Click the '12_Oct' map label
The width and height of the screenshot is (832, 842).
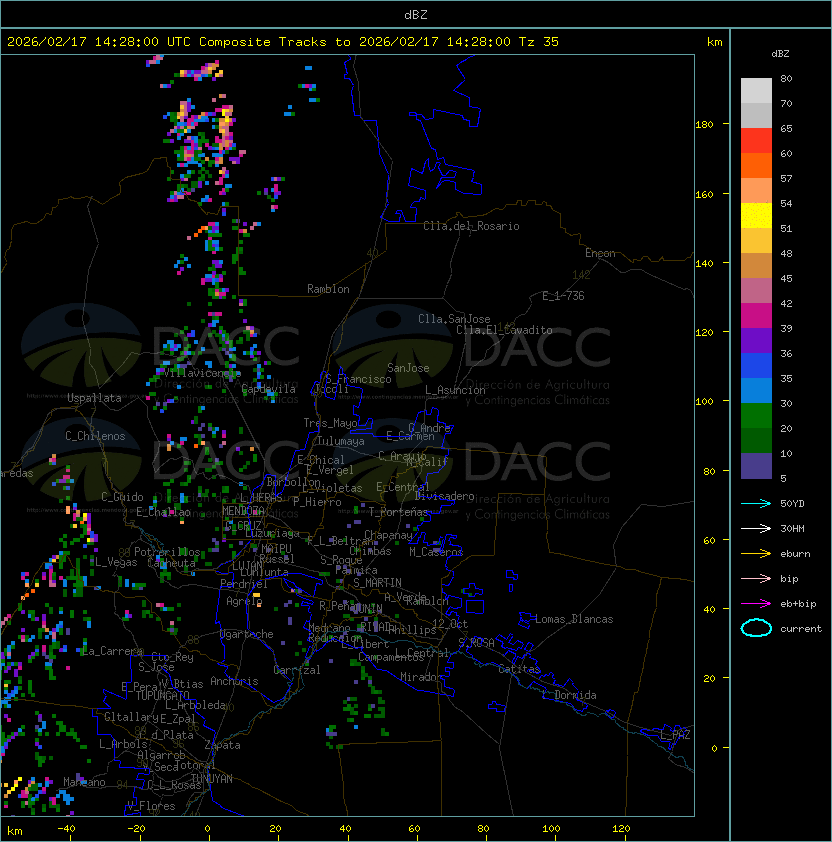coord(450,624)
